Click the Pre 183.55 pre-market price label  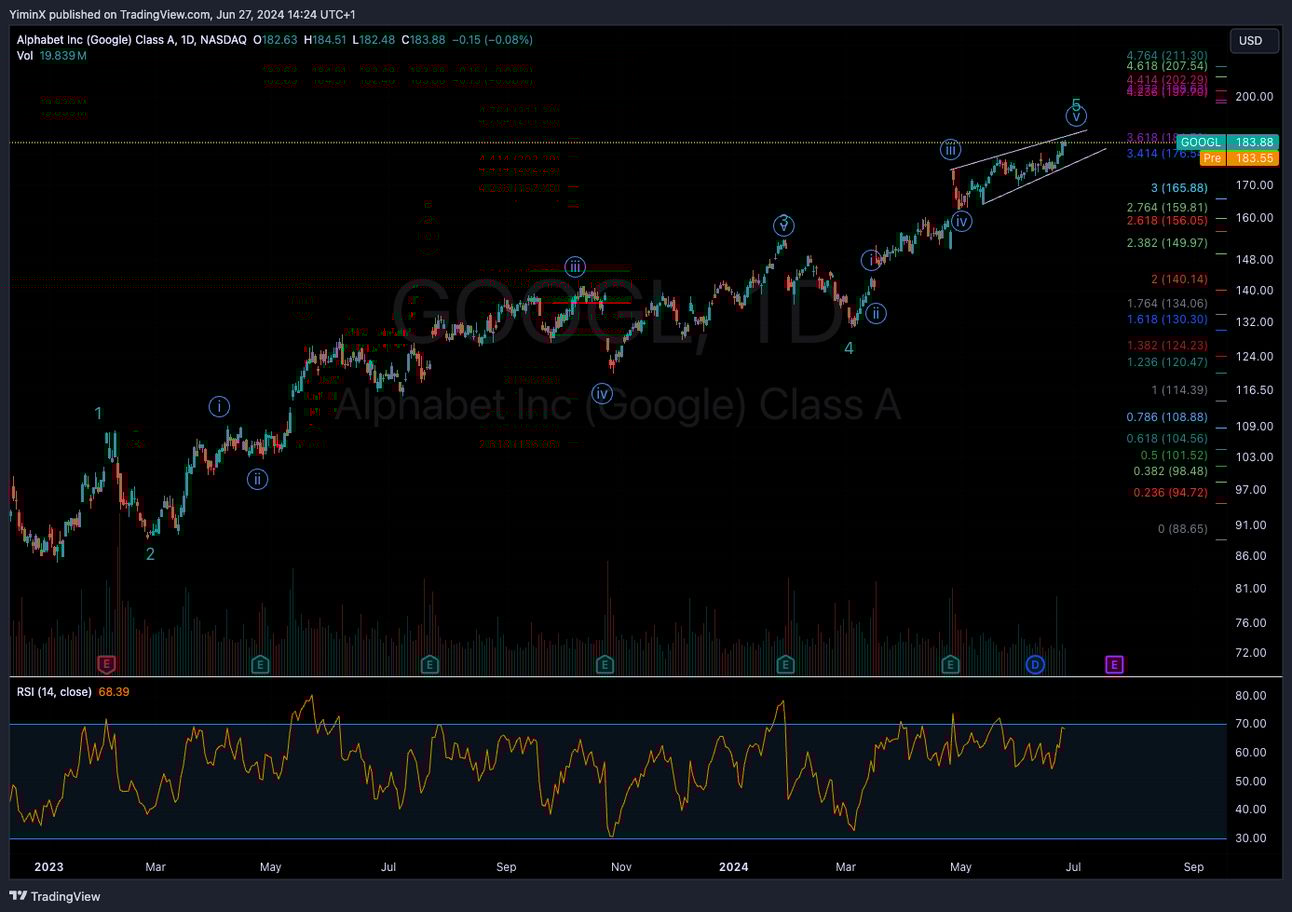coord(1239,159)
